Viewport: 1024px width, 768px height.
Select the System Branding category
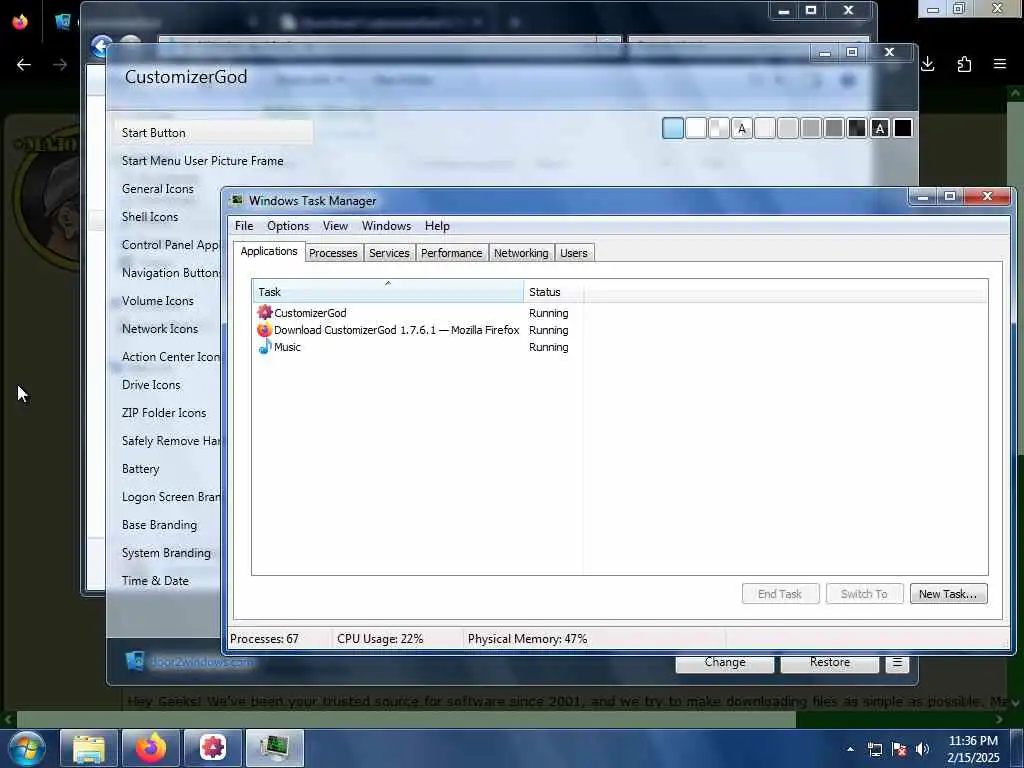point(167,553)
